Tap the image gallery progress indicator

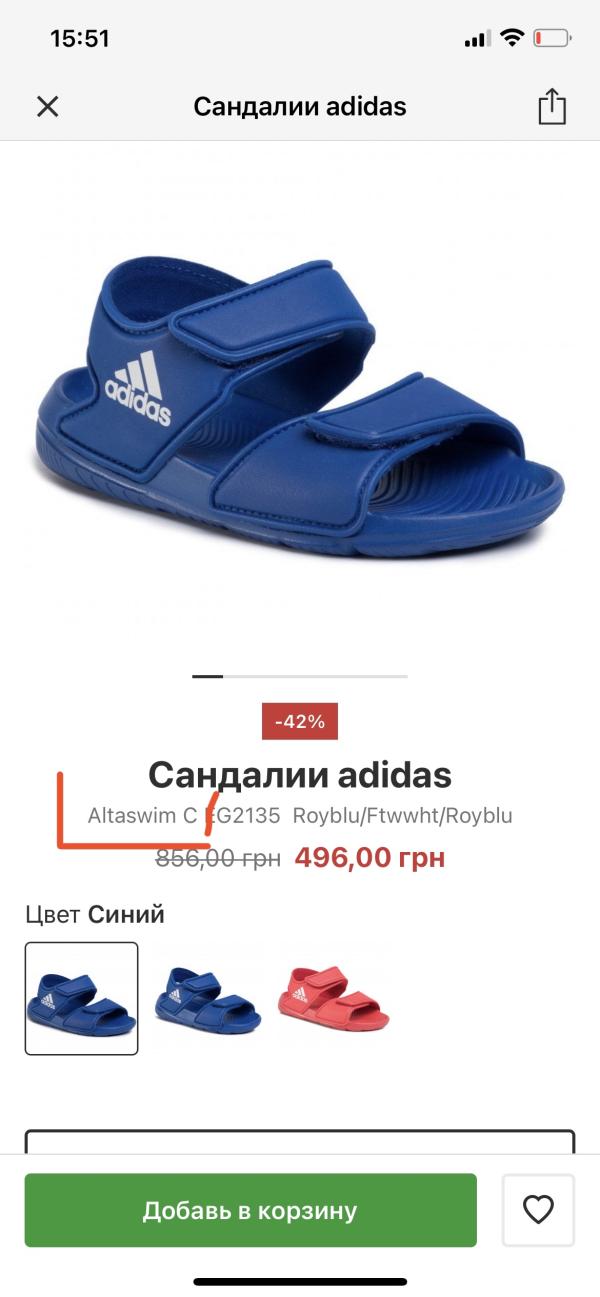coord(300,677)
